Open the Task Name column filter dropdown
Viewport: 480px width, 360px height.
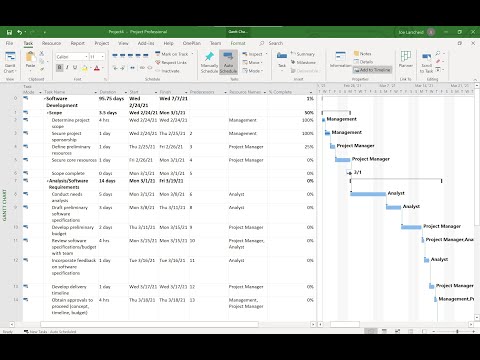(x=95, y=92)
